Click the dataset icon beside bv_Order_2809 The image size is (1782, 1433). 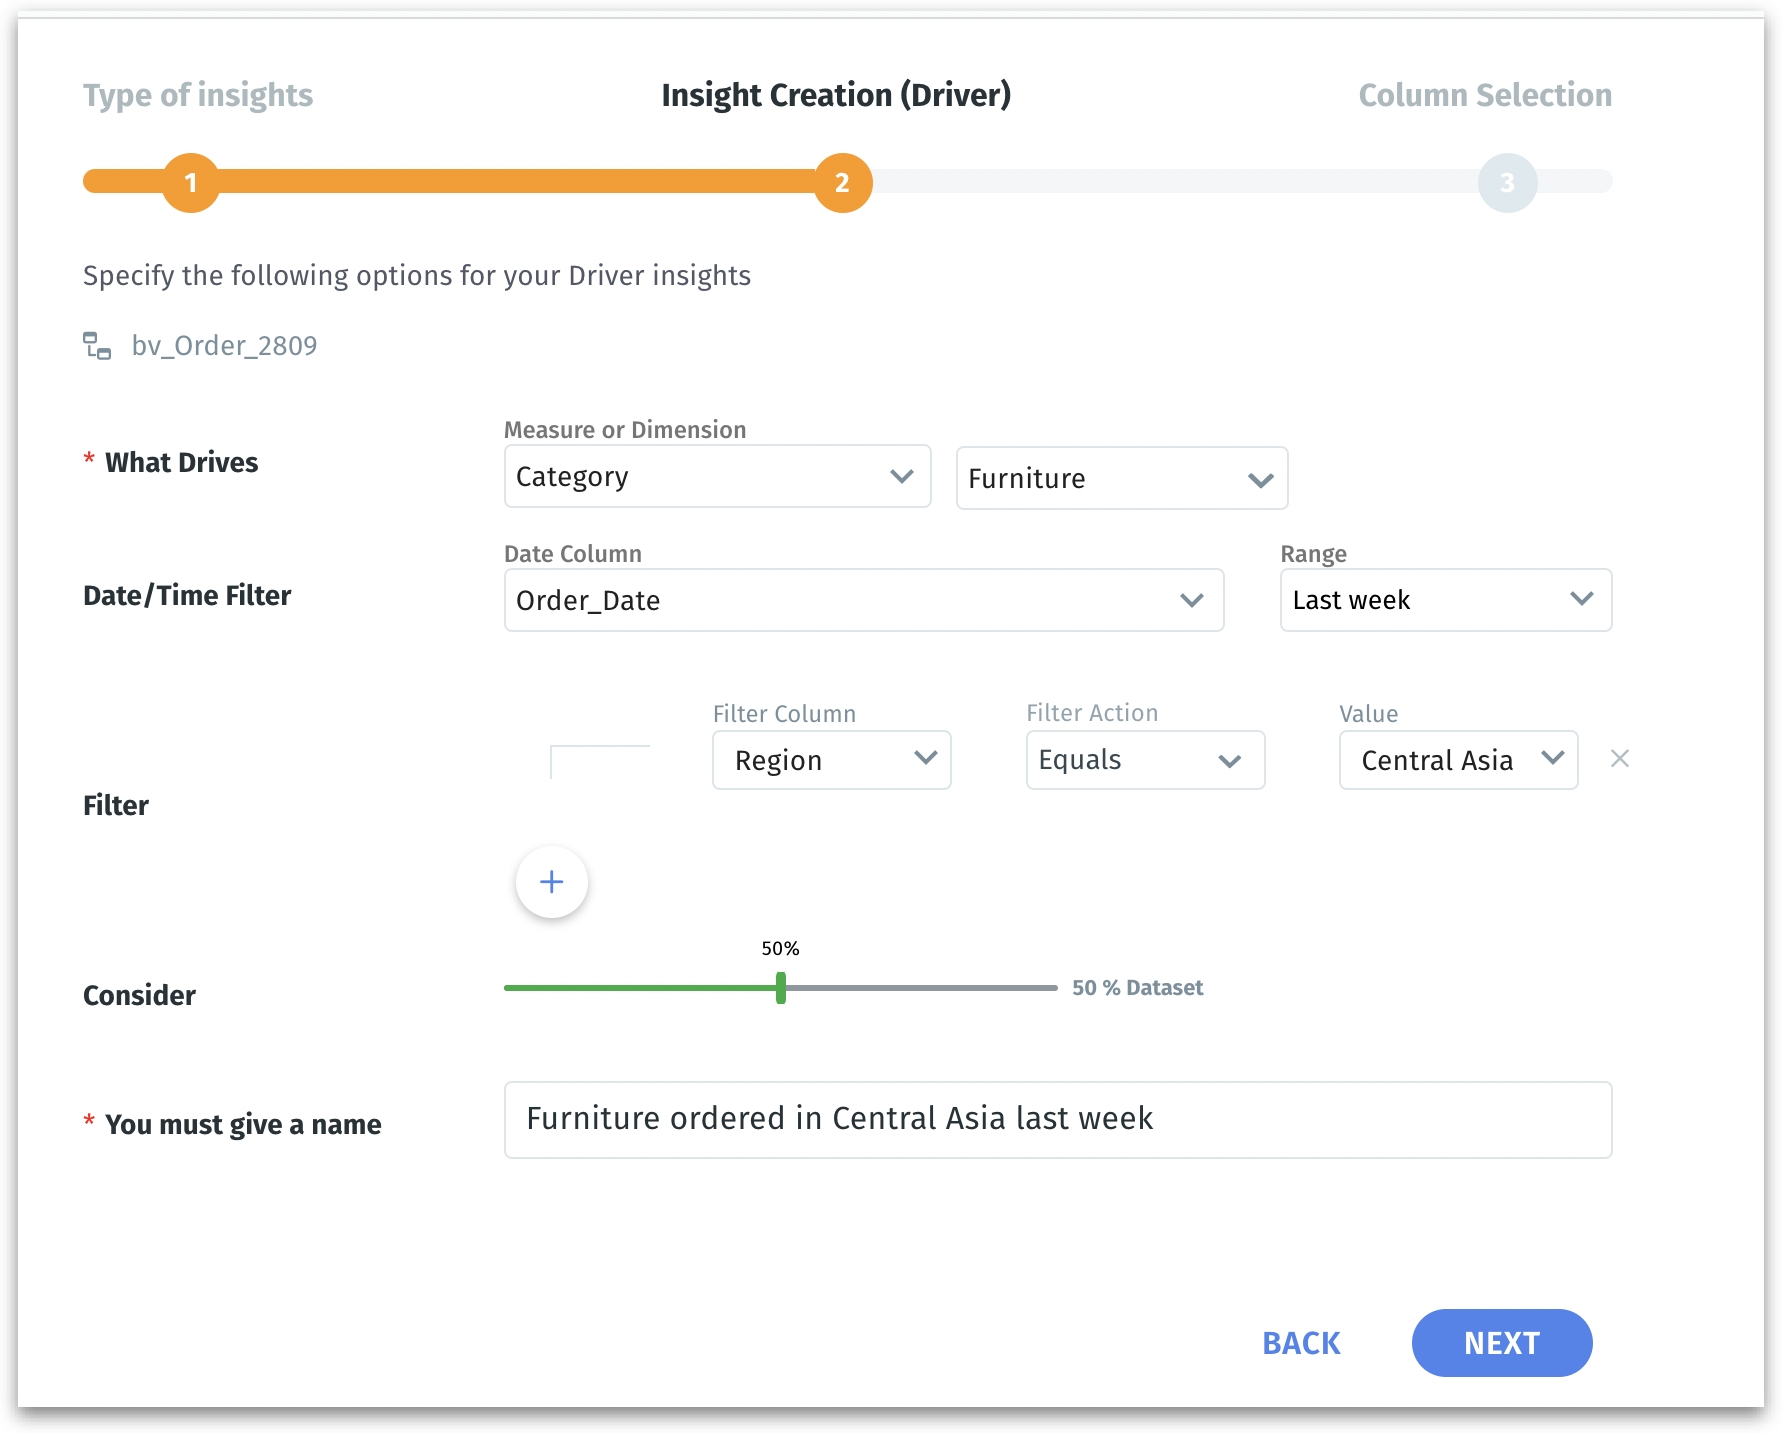[97, 346]
